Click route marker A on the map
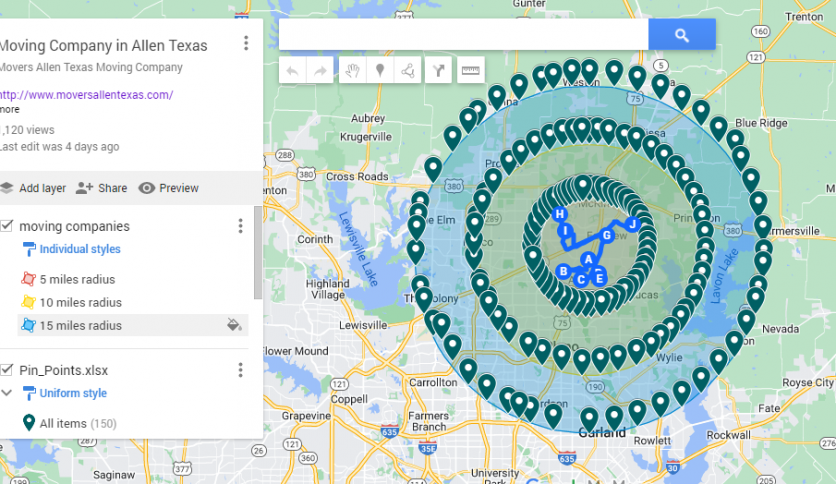This screenshot has height=484, width=836. coord(588,260)
